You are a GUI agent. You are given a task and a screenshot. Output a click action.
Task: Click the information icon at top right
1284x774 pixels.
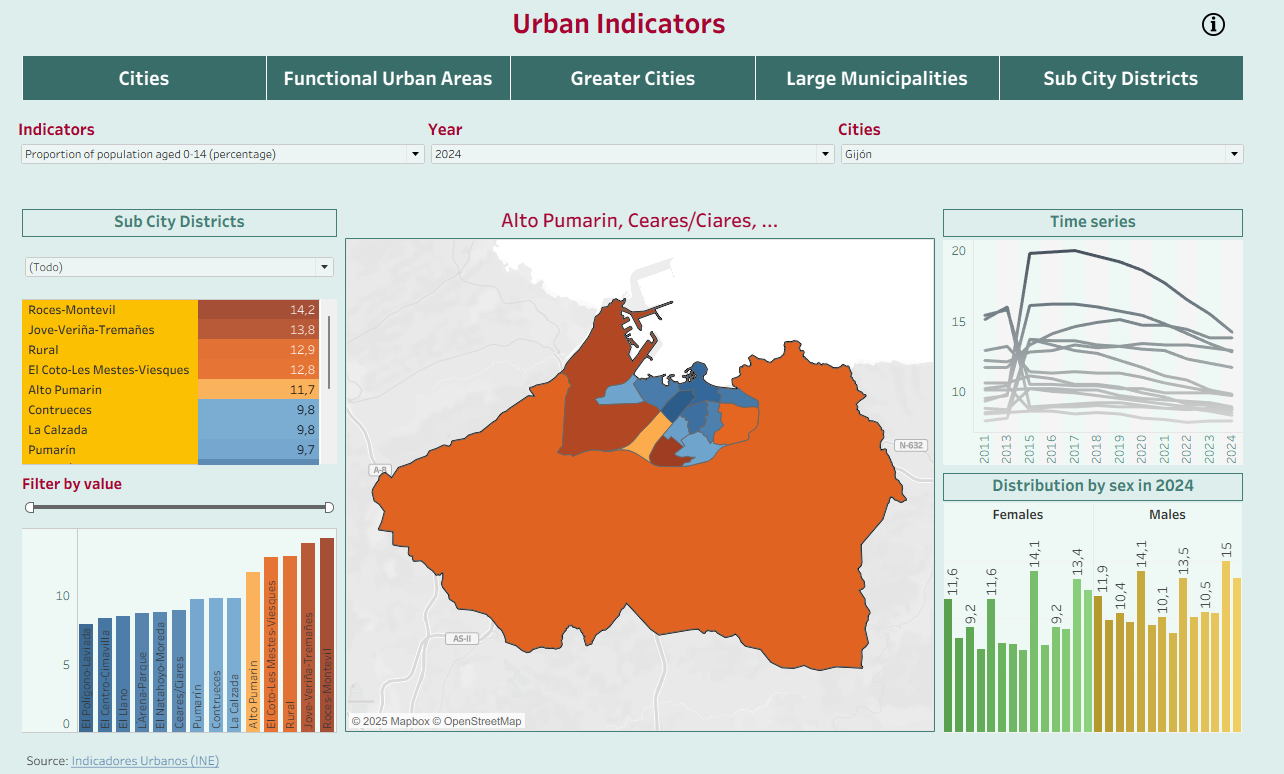(1213, 25)
